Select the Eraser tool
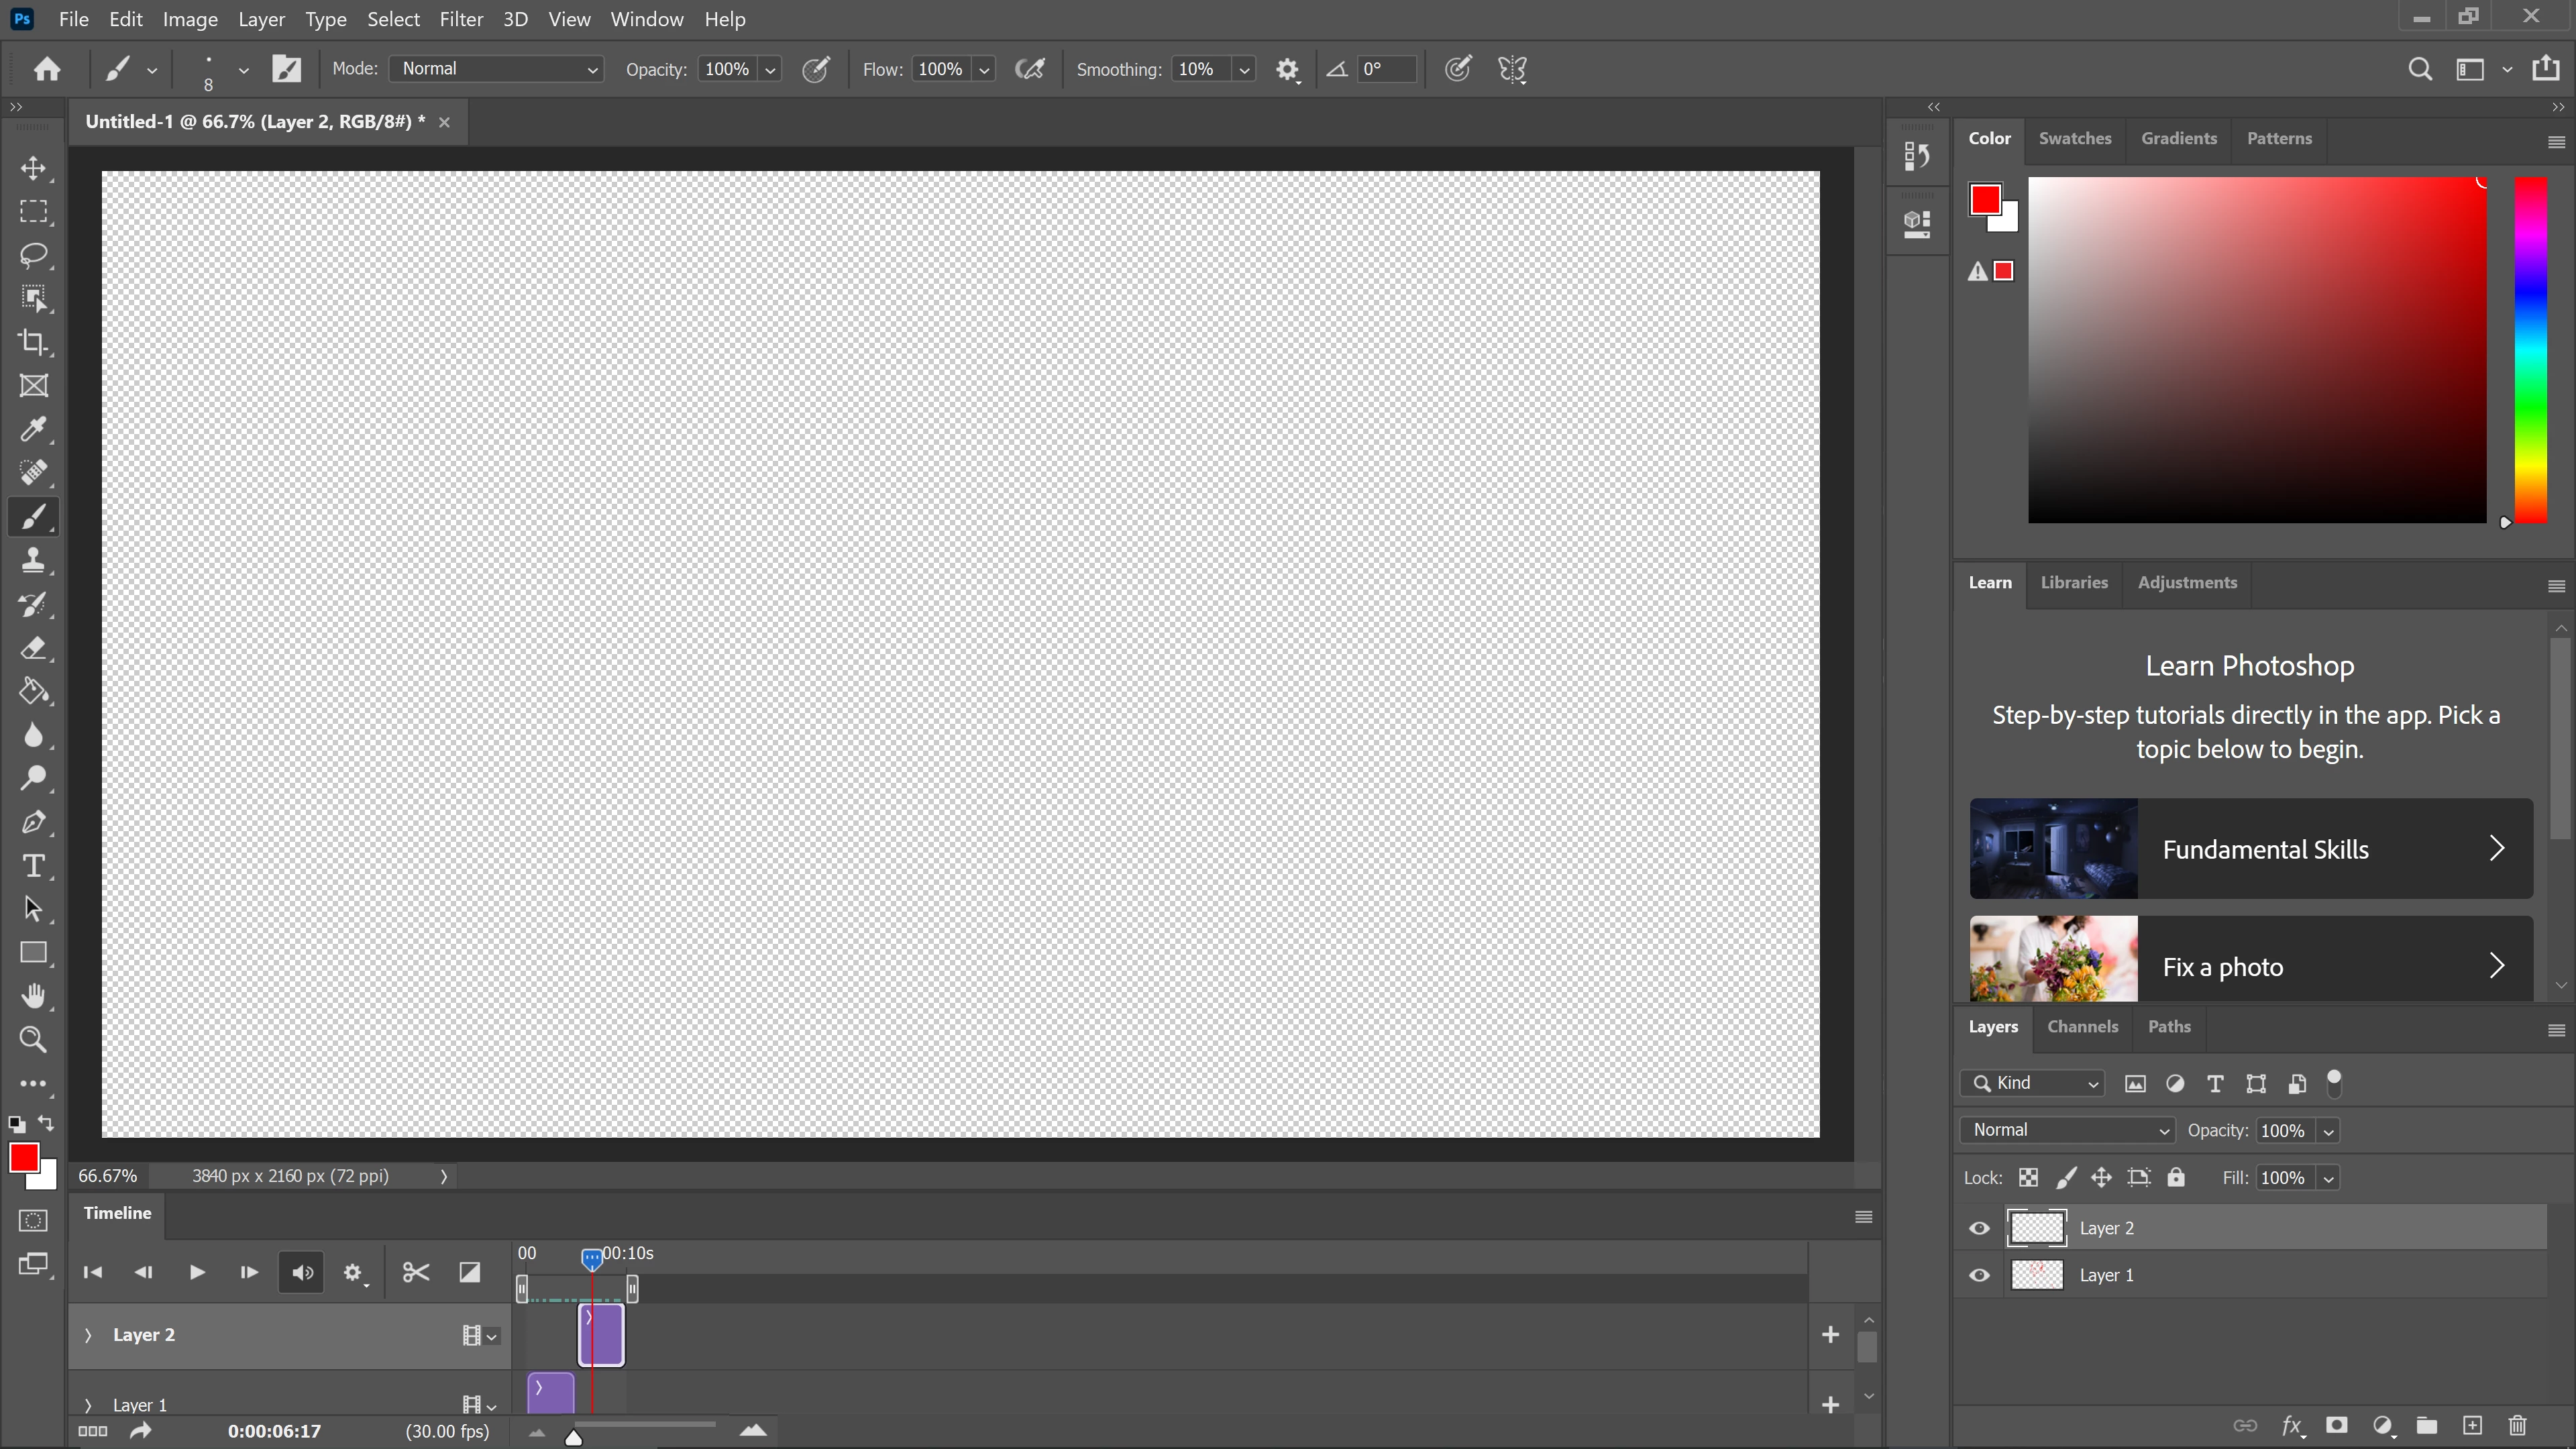Viewport: 2576px width, 1449px height. [x=33, y=648]
